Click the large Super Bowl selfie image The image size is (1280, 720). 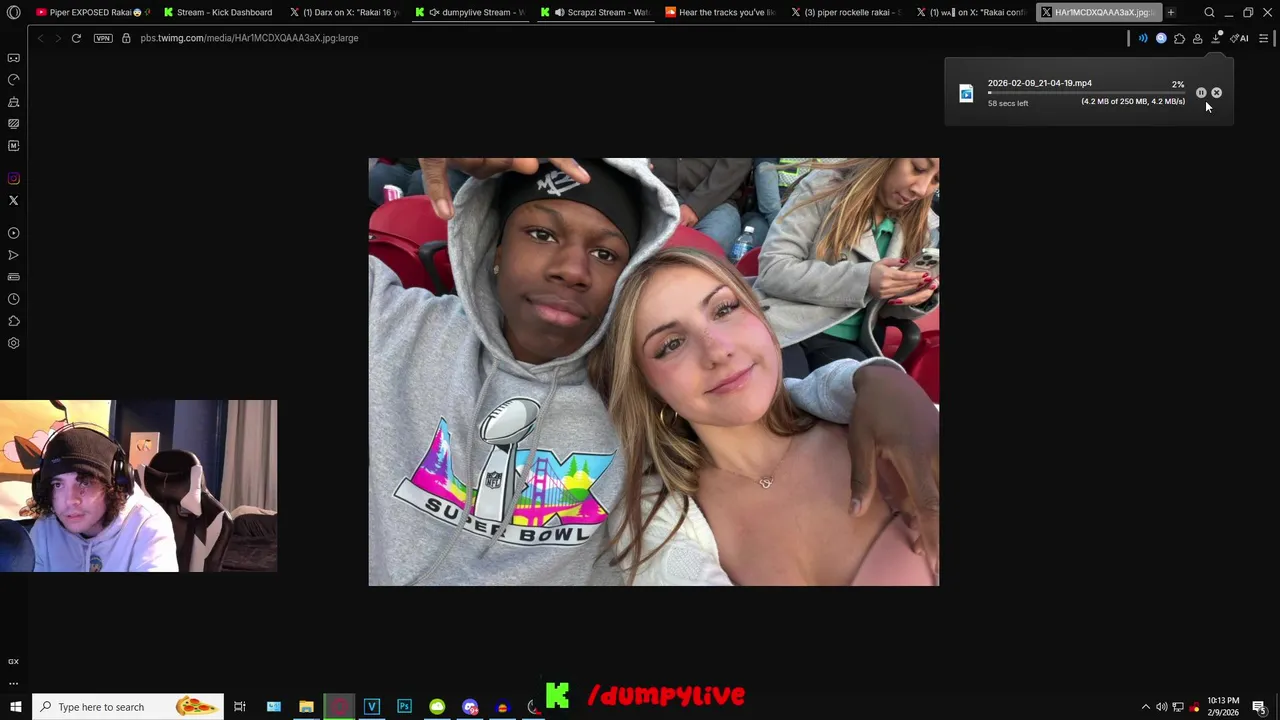[654, 372]
